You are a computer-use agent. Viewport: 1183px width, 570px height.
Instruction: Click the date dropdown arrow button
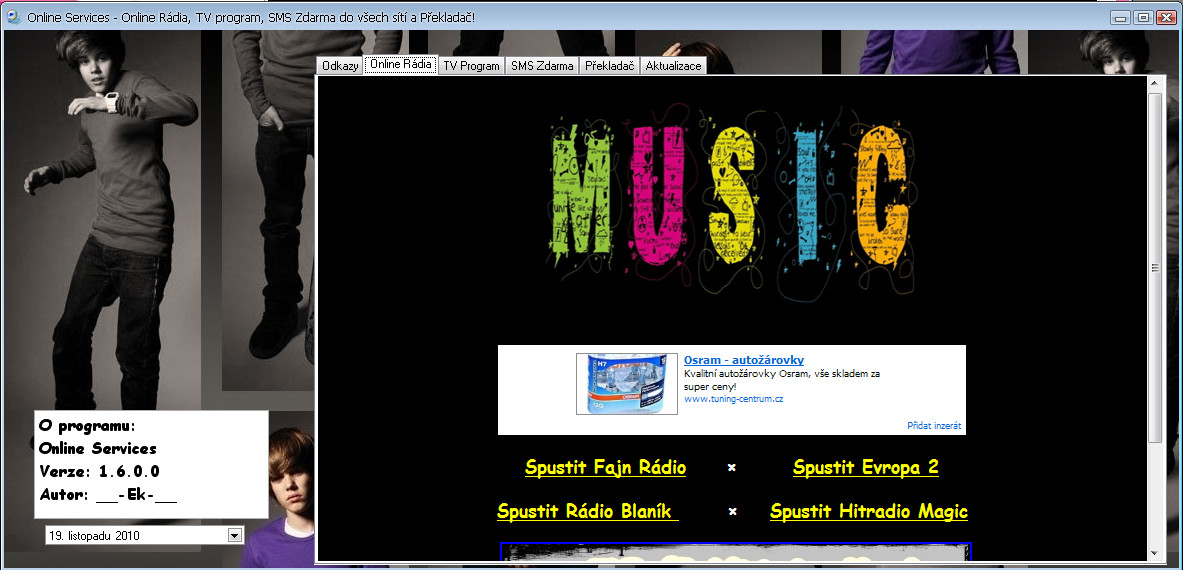(x=235, y=535)
